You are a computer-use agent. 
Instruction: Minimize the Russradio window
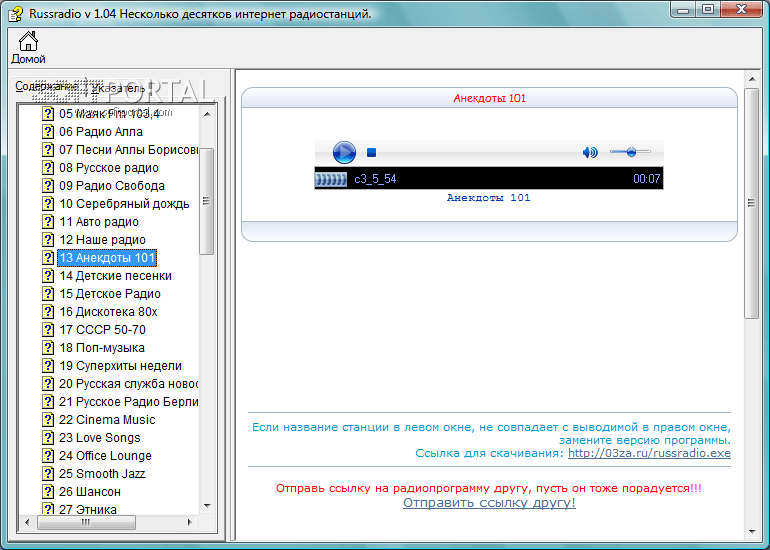[683, 9]
